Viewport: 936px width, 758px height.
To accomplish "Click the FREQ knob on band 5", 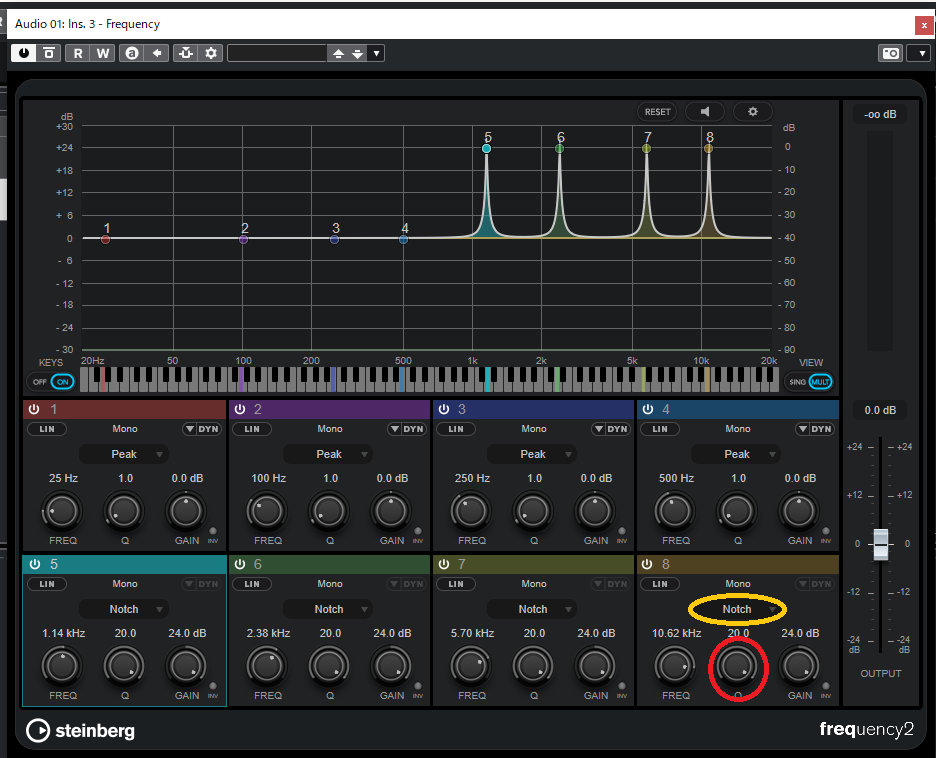I will click(x=62, y=667).
